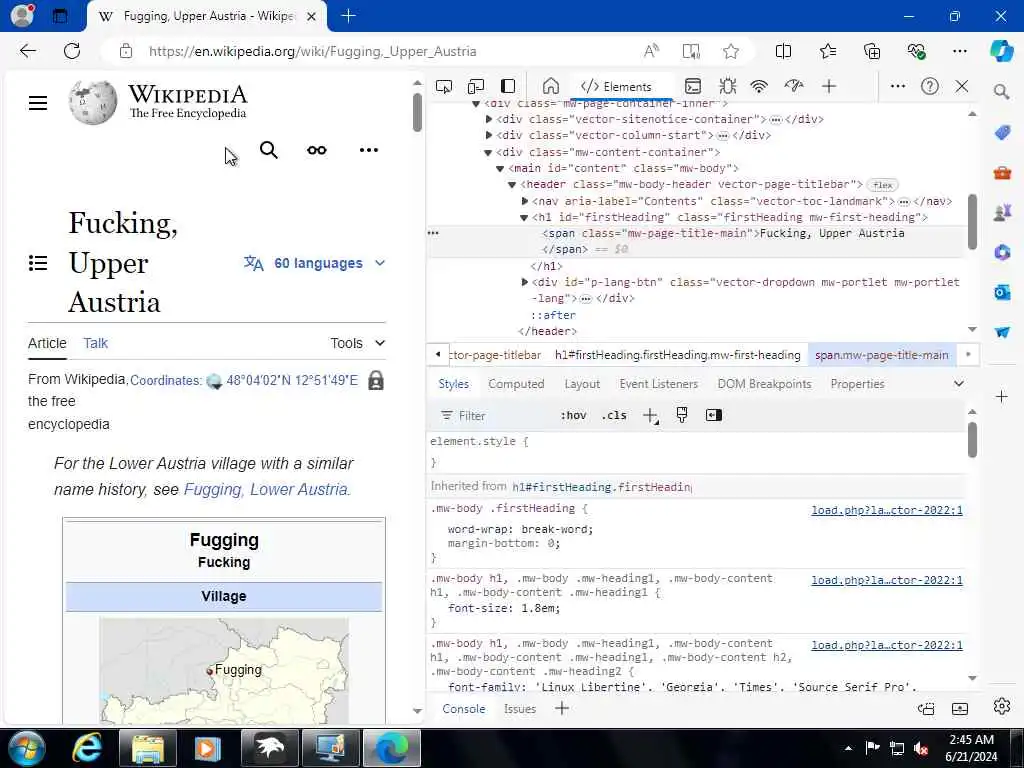
Task: Open Internet Explorer from the taskbar
Action: 86,748
